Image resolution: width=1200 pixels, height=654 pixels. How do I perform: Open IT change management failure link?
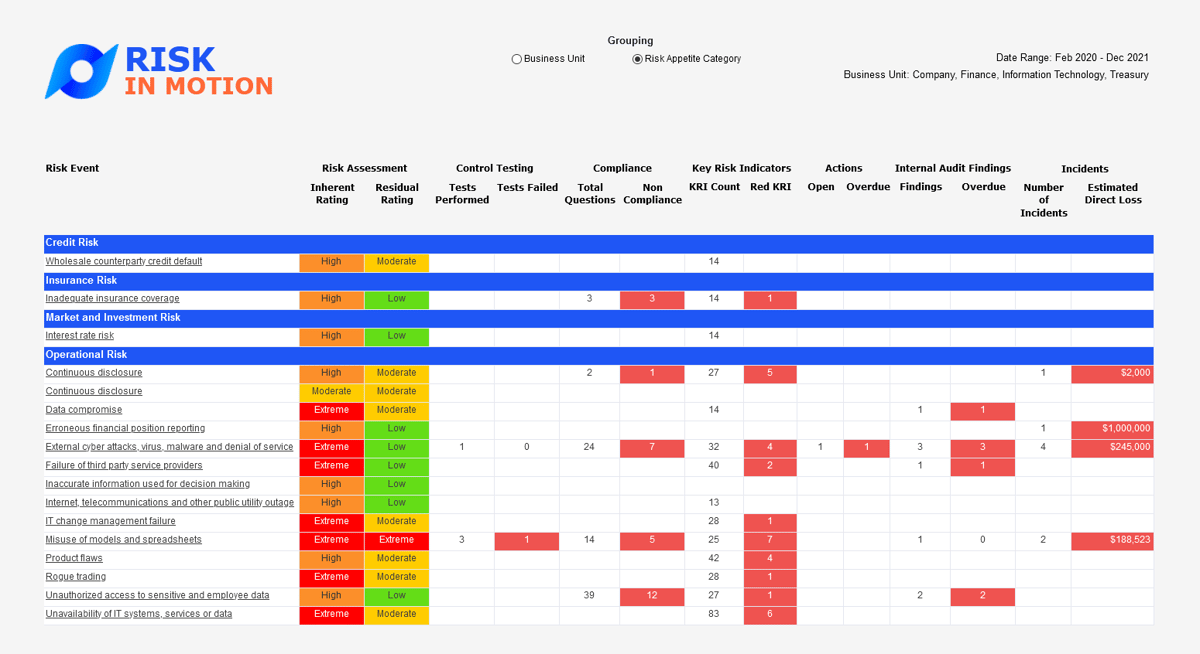(110, 521)
